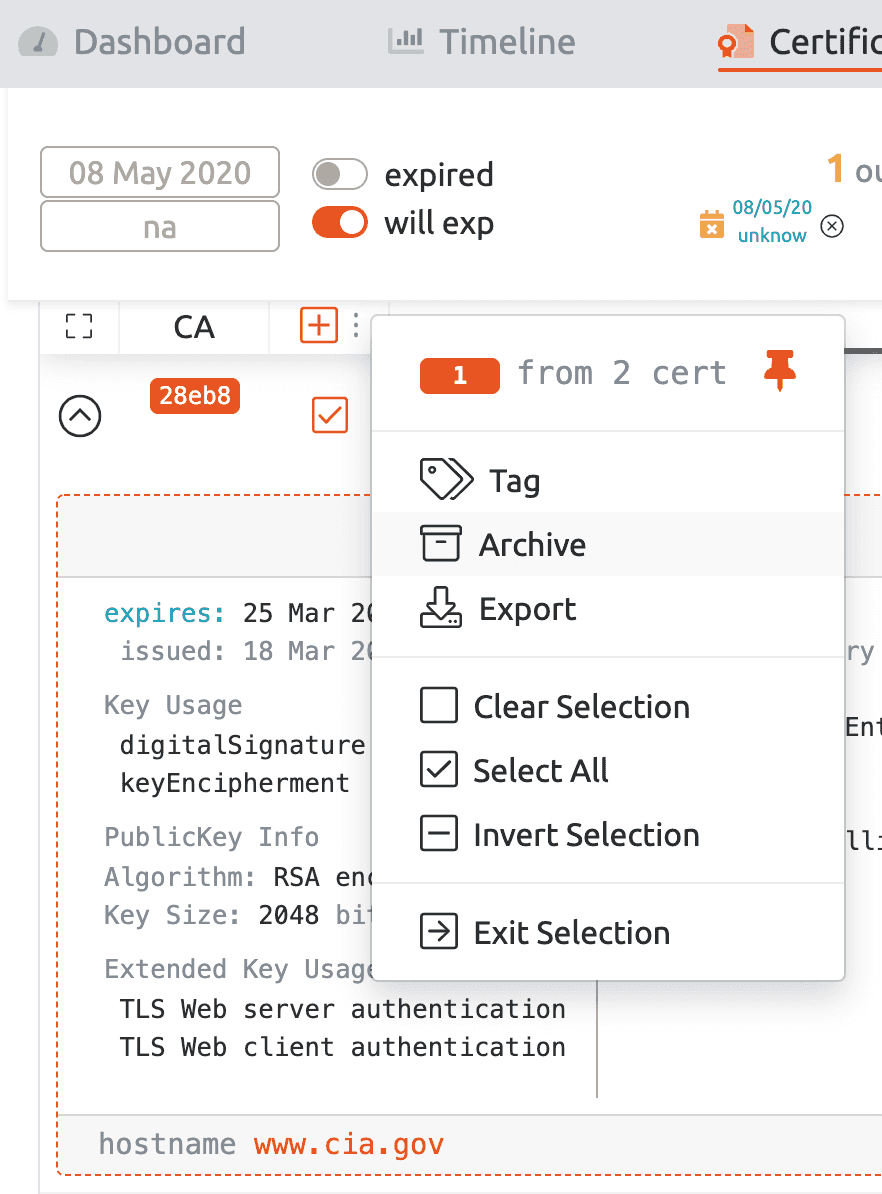The height and width of the screenshot is (1194, 882).
Task: Click the orange plus selection icon
Action: point(319,325)
